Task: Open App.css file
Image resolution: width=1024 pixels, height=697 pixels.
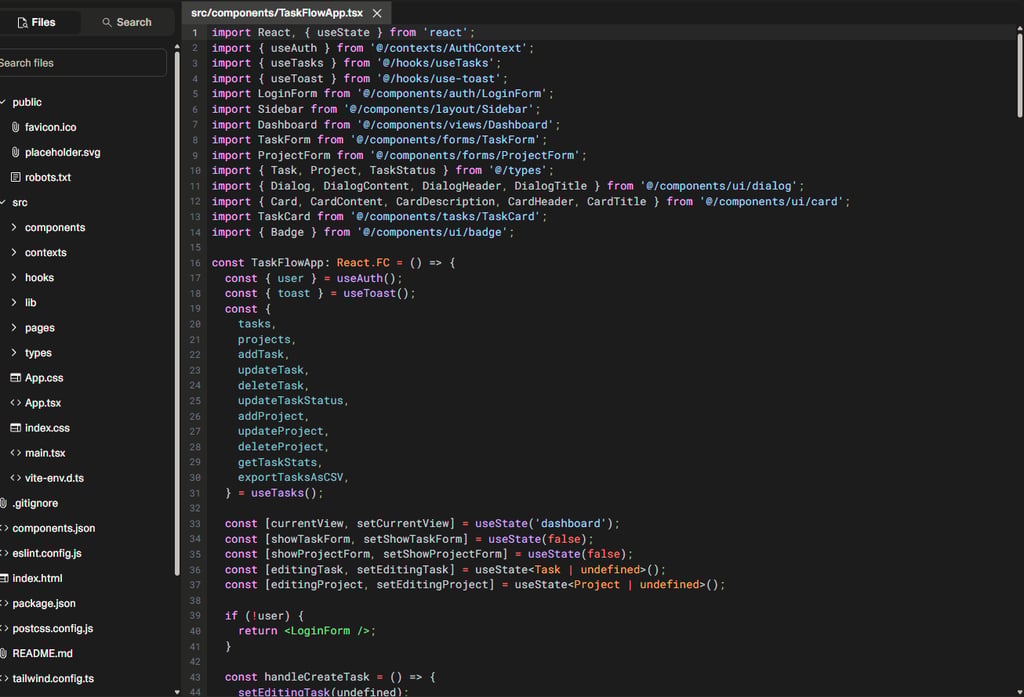Action: tap(44, 378)
